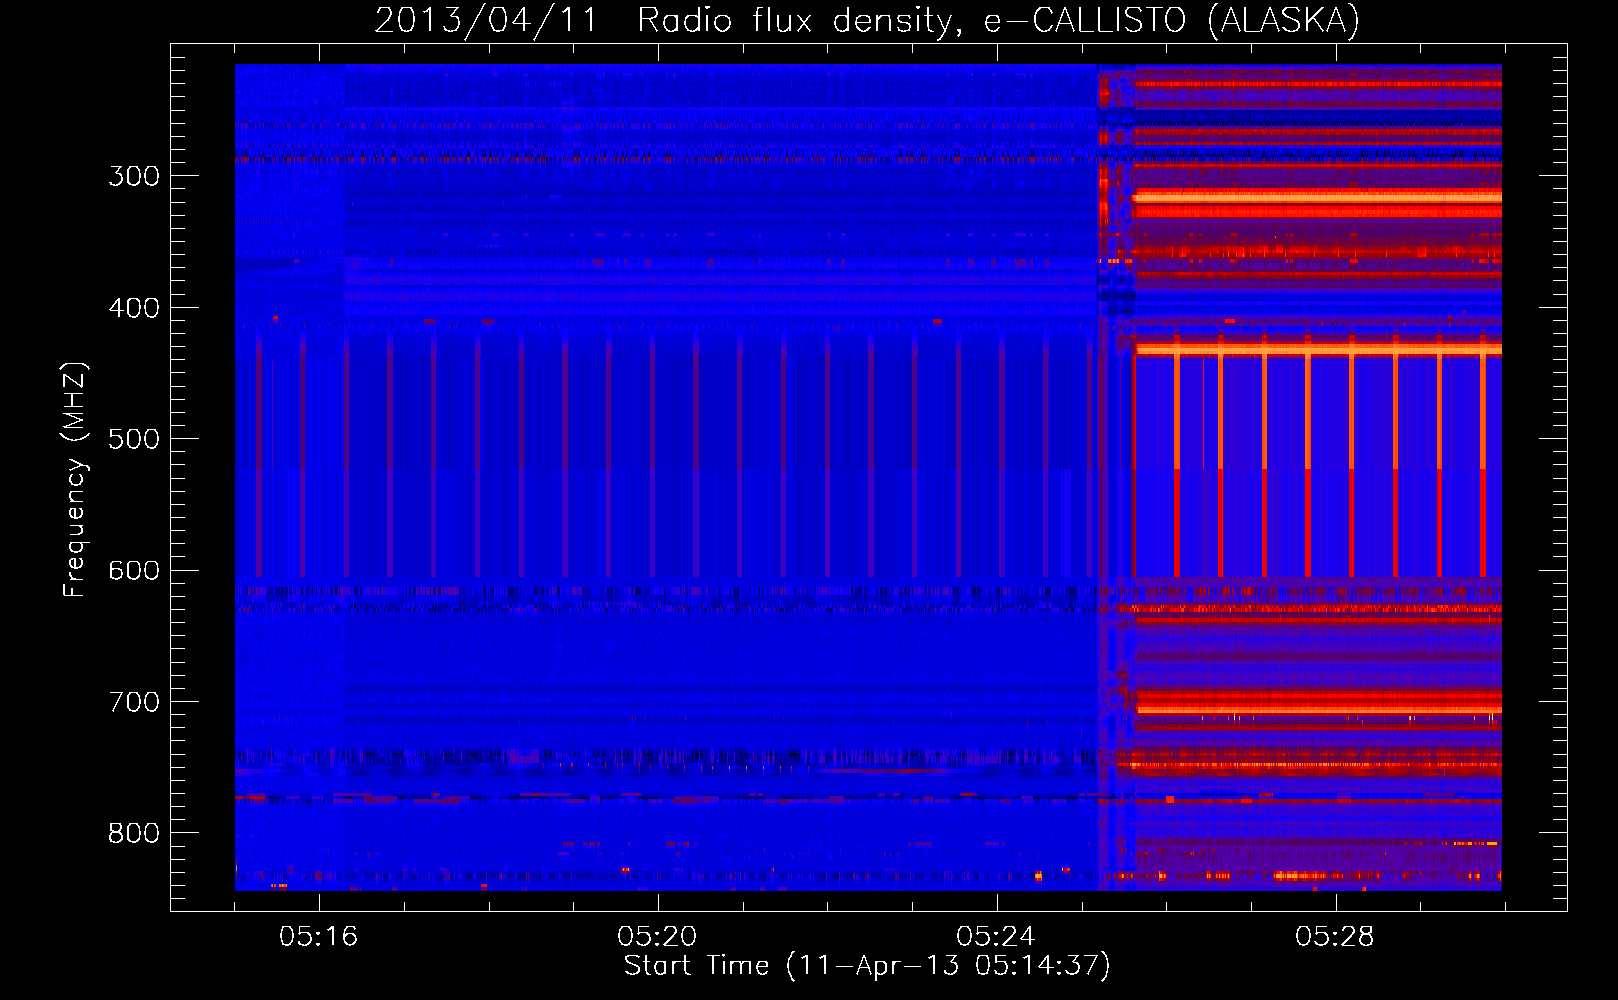This screenshot has height=1000, width=1618.
Task: Click the 800 frequency tick label
Action: pyautogui.click(x=134, y=833)
